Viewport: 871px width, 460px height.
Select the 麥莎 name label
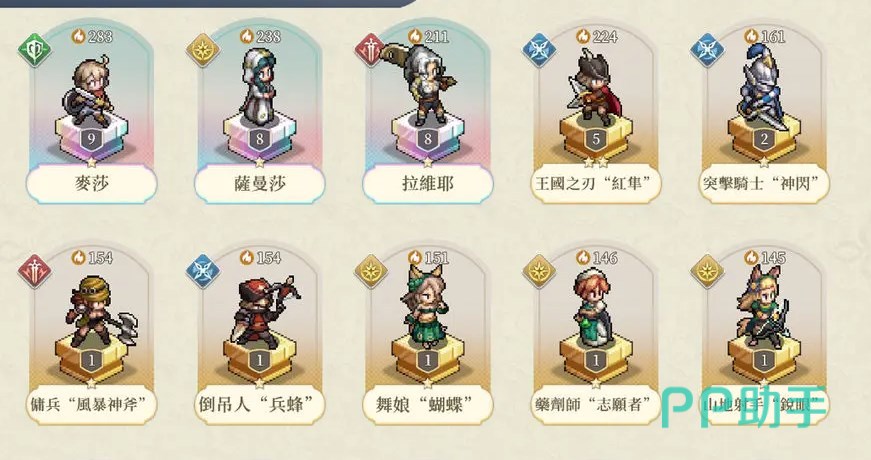92,183
